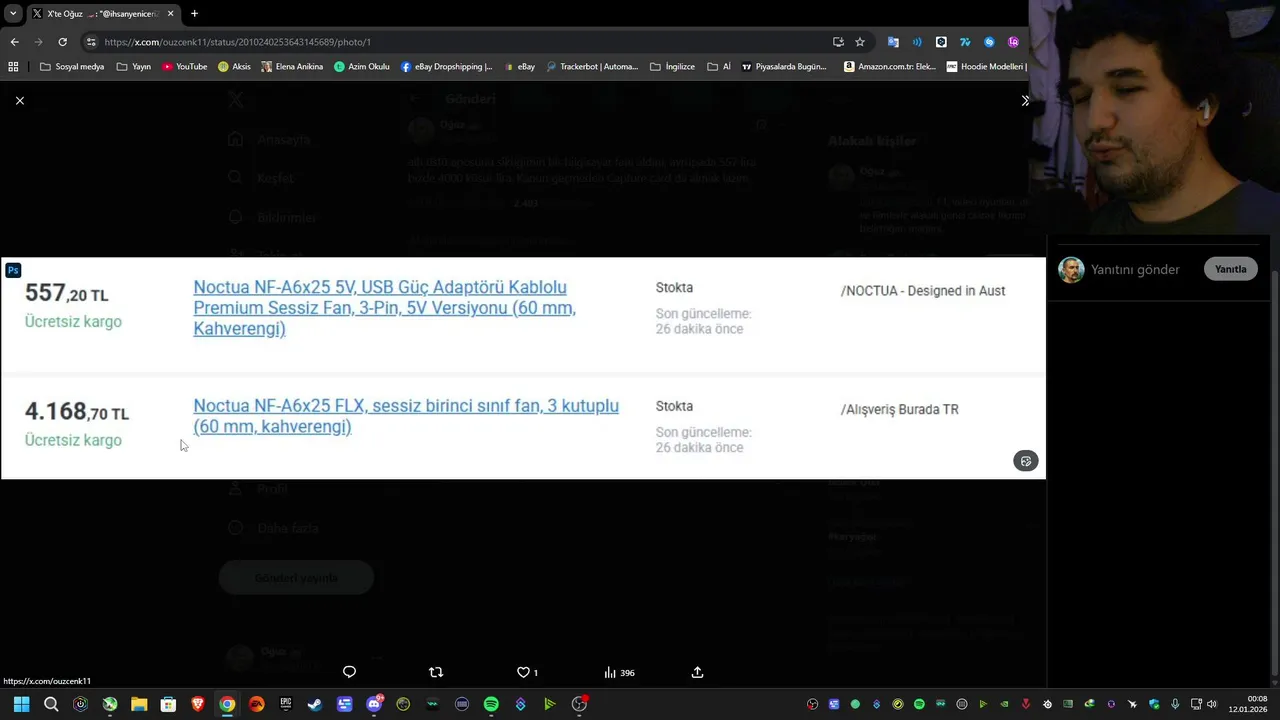Open Microsoft Store from taskbar

168,704
